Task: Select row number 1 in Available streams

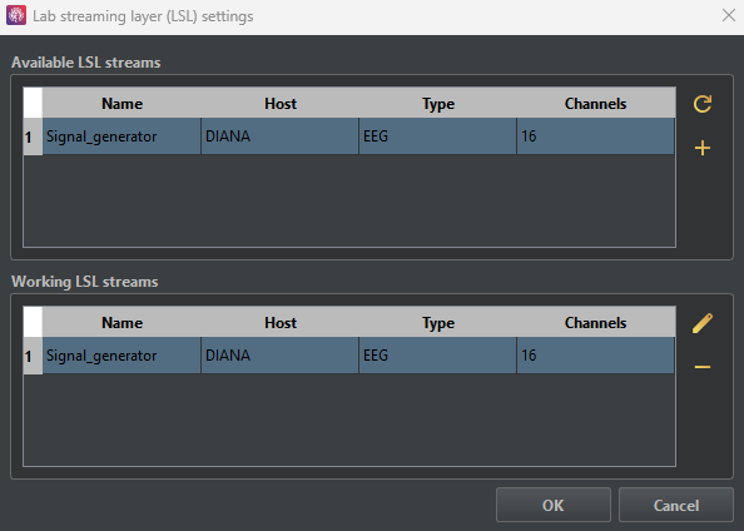Action: (32, 137)
